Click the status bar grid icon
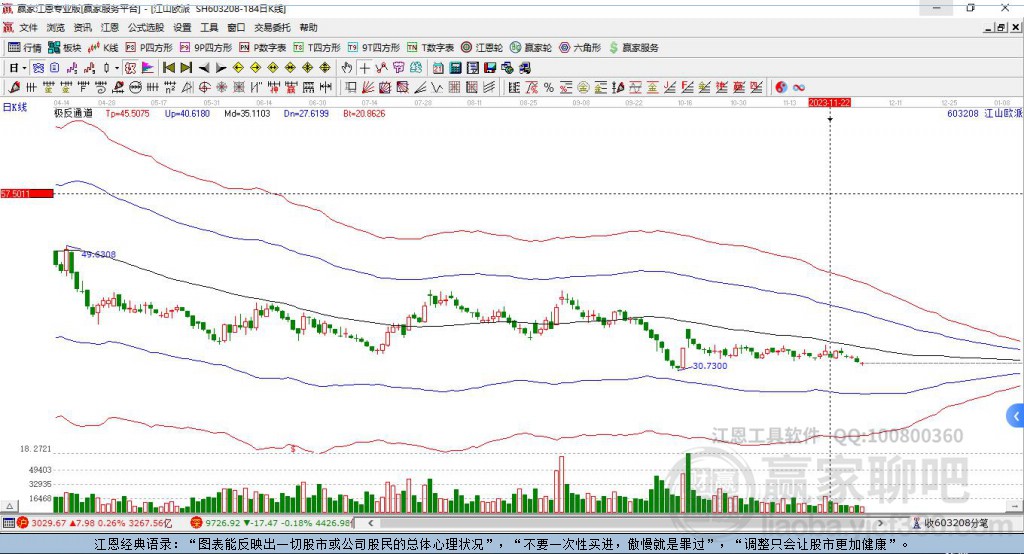This screenshot has width=1024, height=554. point(8,523)
